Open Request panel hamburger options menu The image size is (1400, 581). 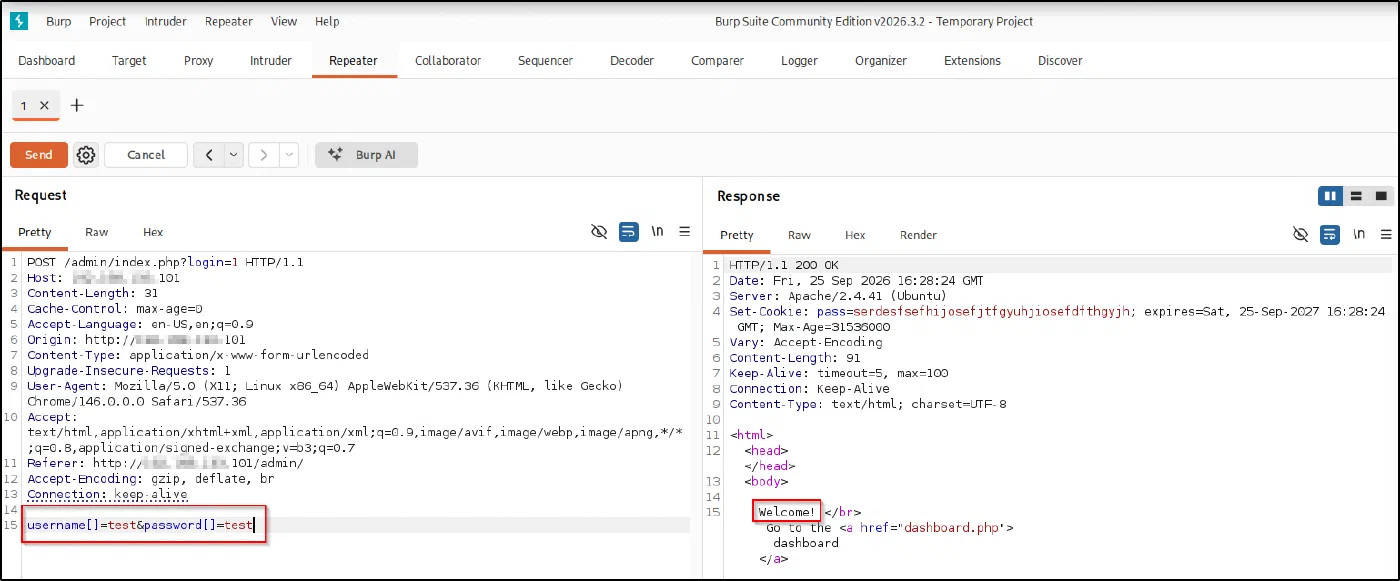pos(685,232)
